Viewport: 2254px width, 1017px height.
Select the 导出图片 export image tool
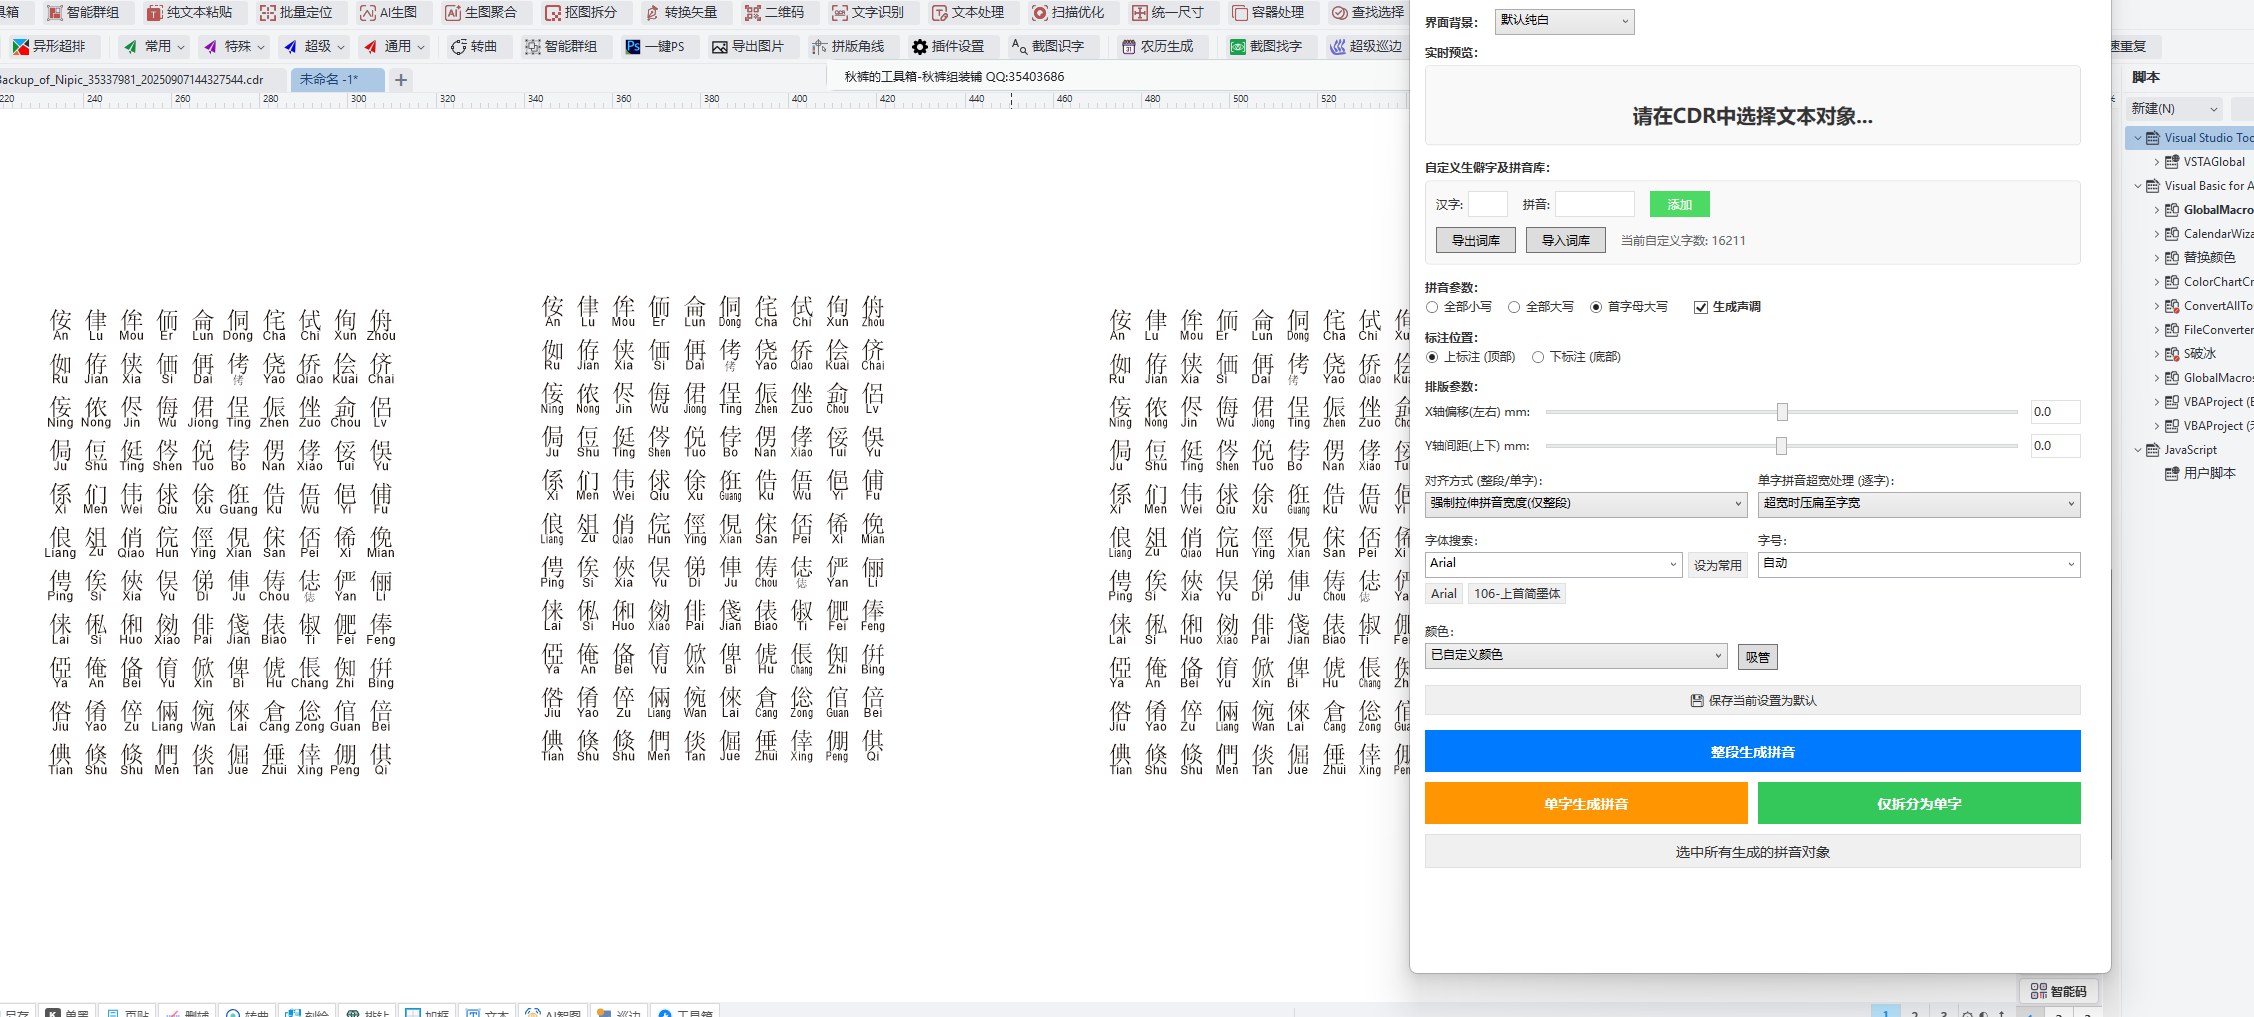tap(747, 46)
